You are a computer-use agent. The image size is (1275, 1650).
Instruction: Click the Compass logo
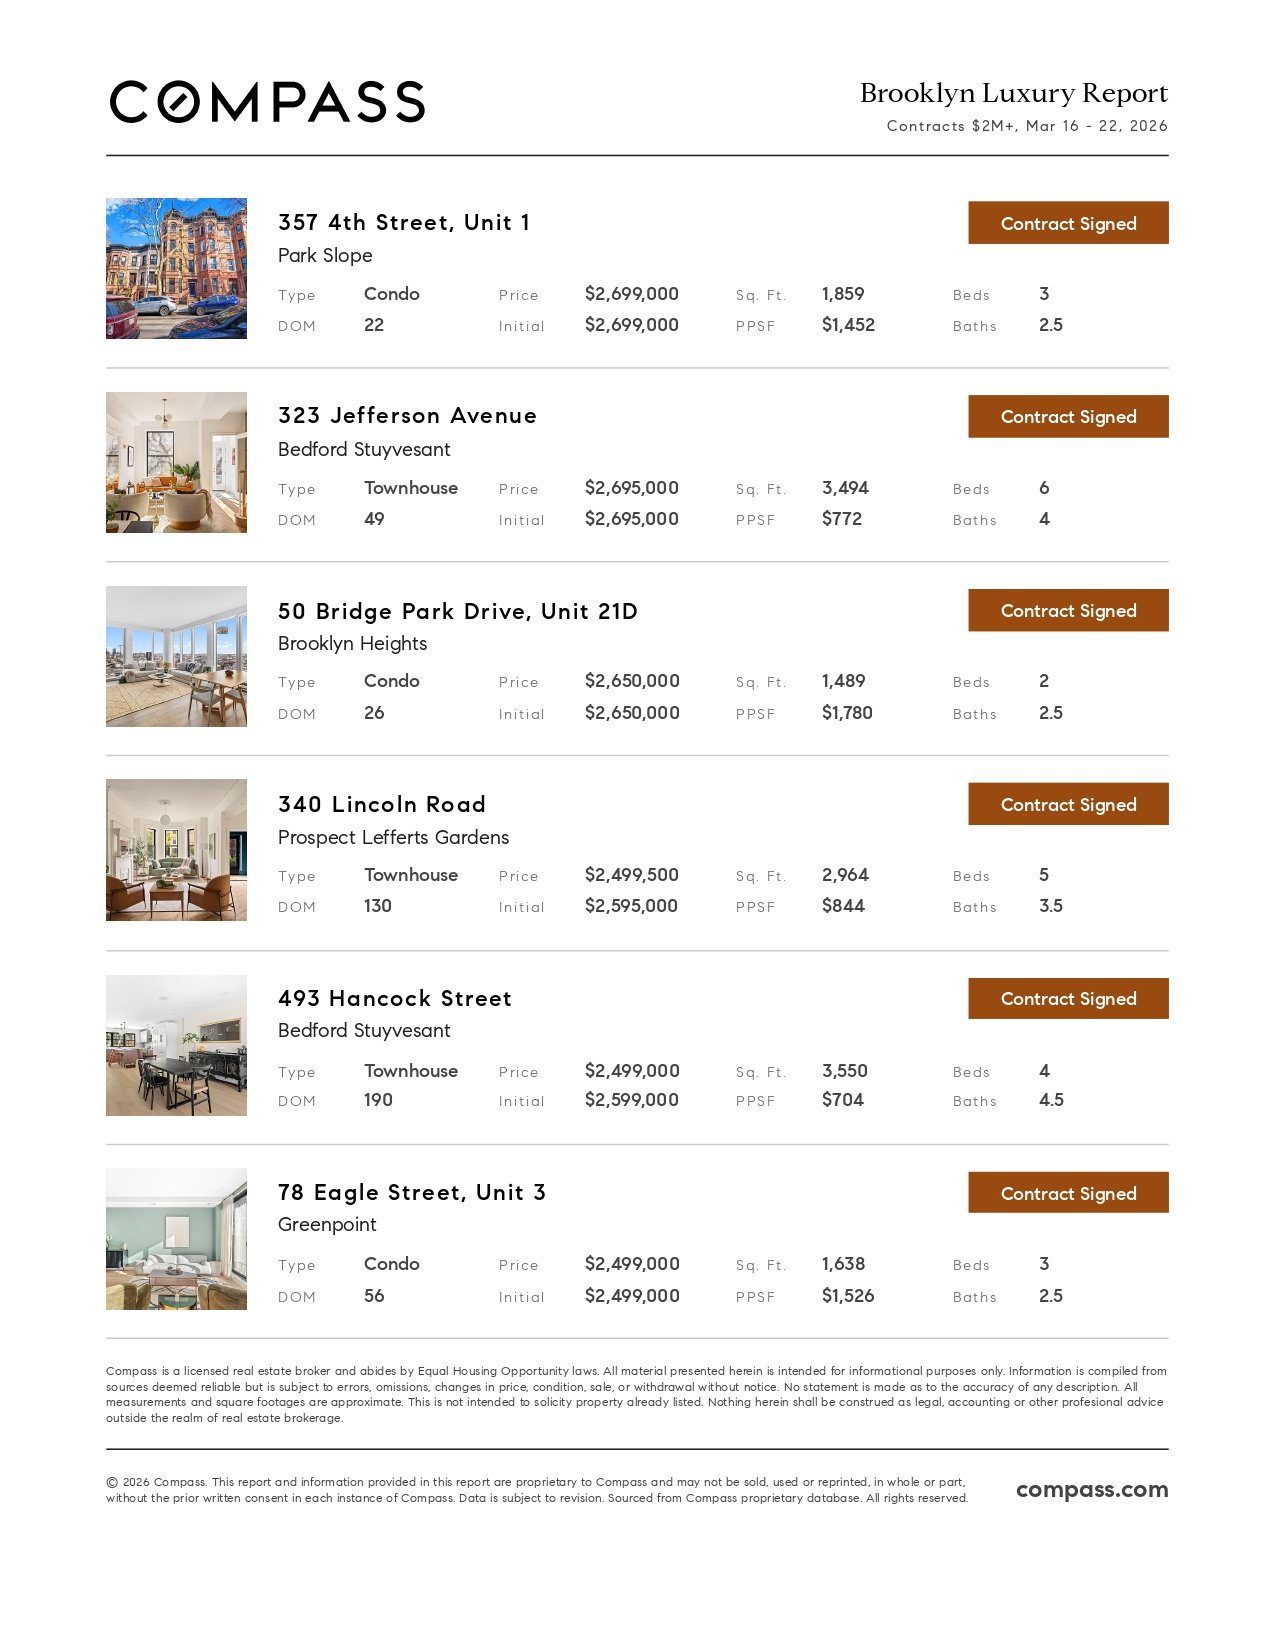tap(267, 102)
